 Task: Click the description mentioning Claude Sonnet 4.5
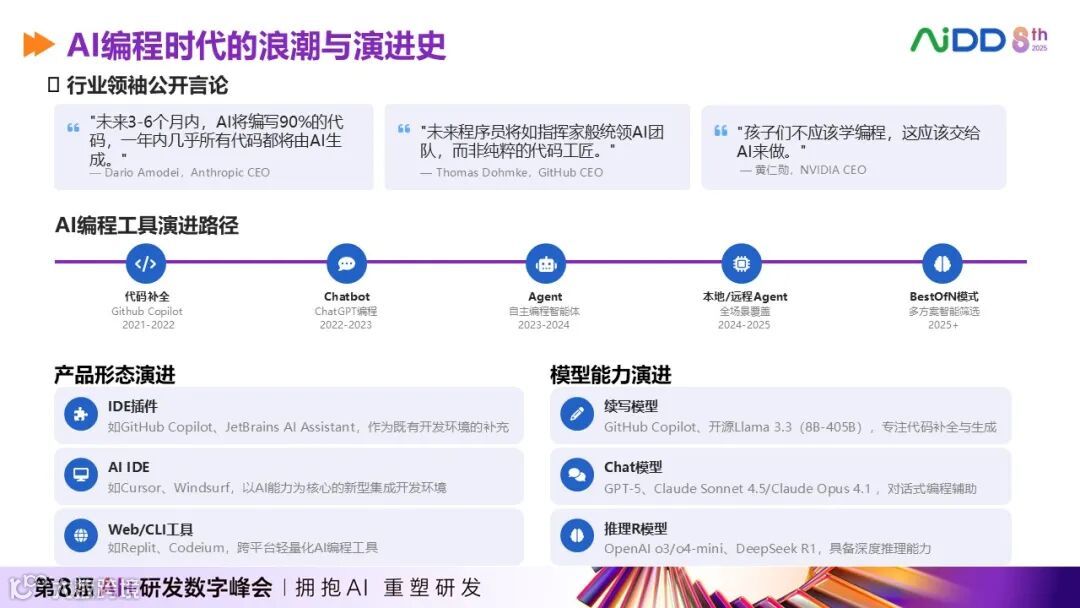pos(790,488)
